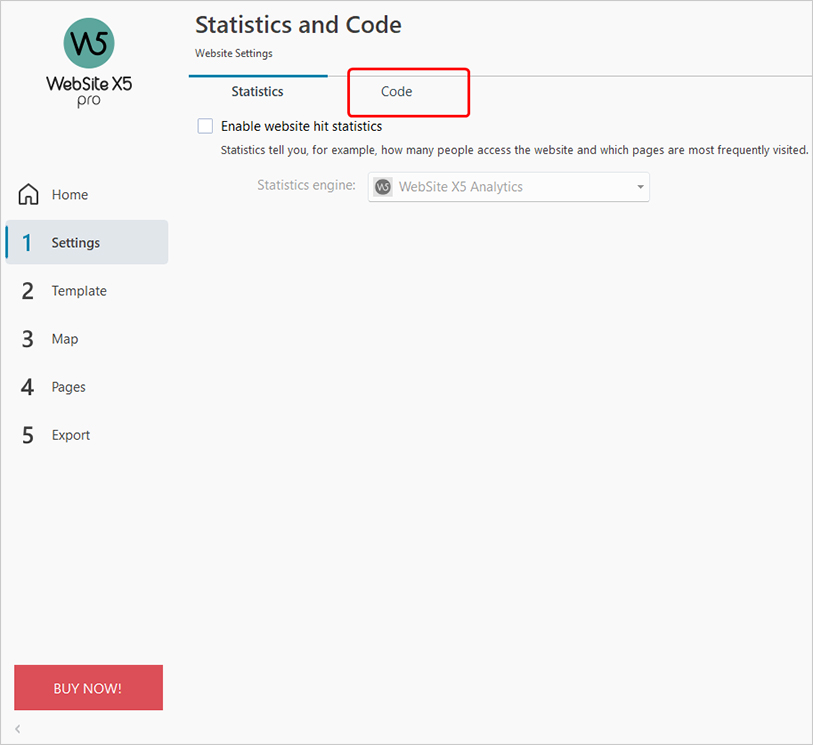Select step number 2 beside Template
Viewport: 813px width, 745px height.
[x=28, y=291]
